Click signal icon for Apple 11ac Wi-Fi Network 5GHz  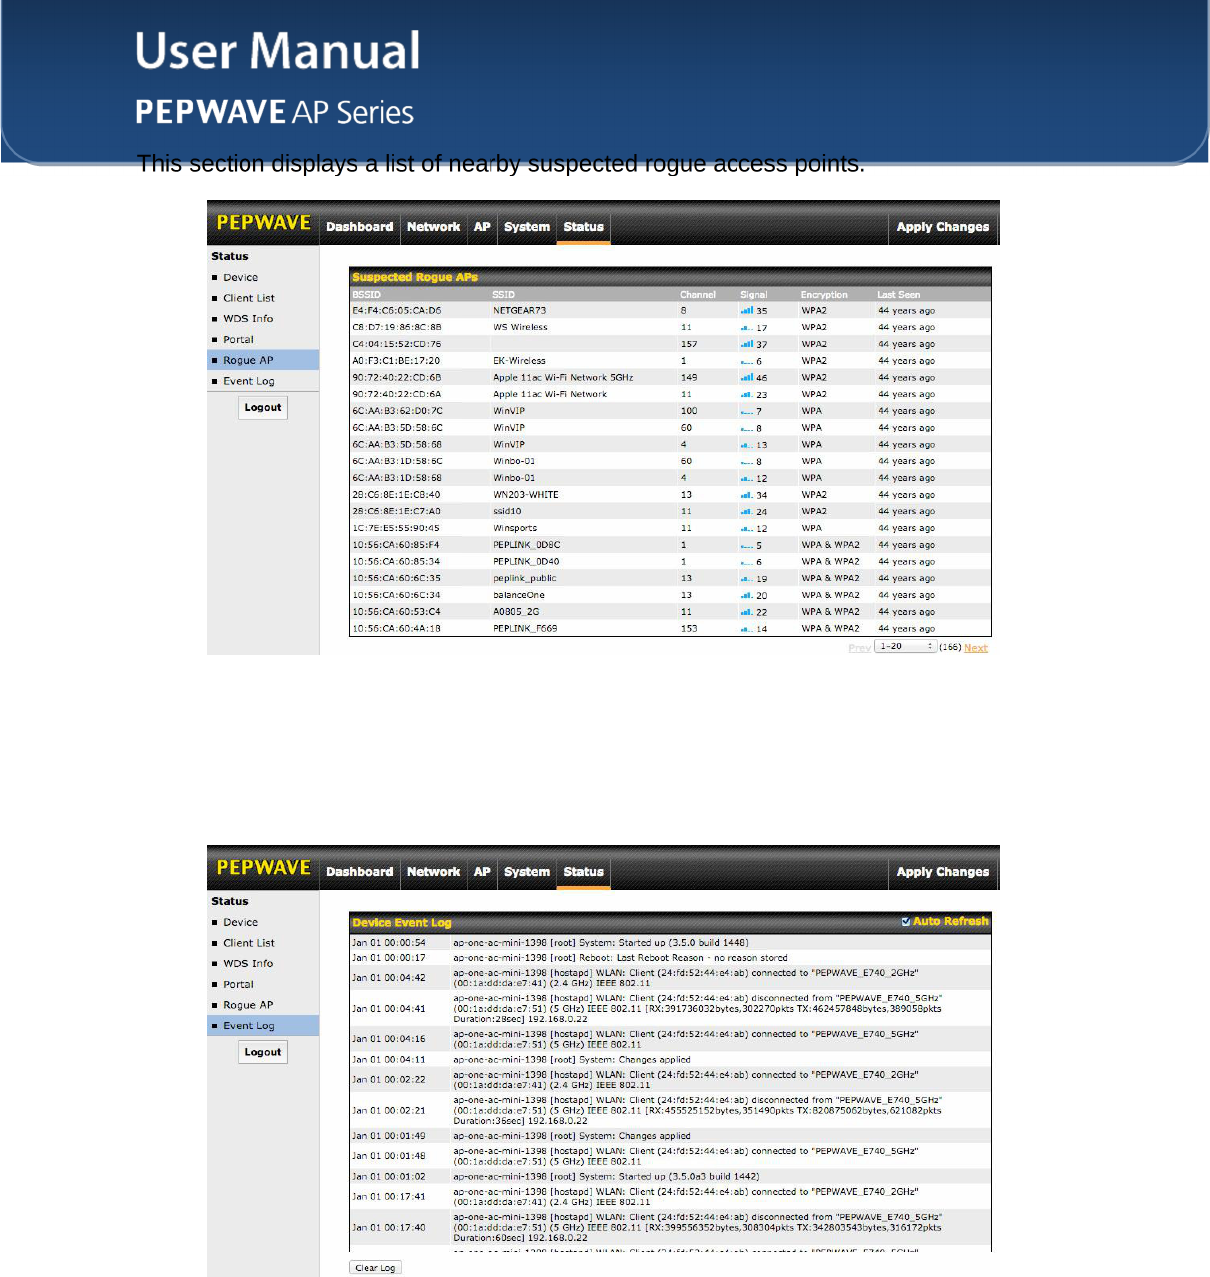pyautogui.click(x=747, y=377)
